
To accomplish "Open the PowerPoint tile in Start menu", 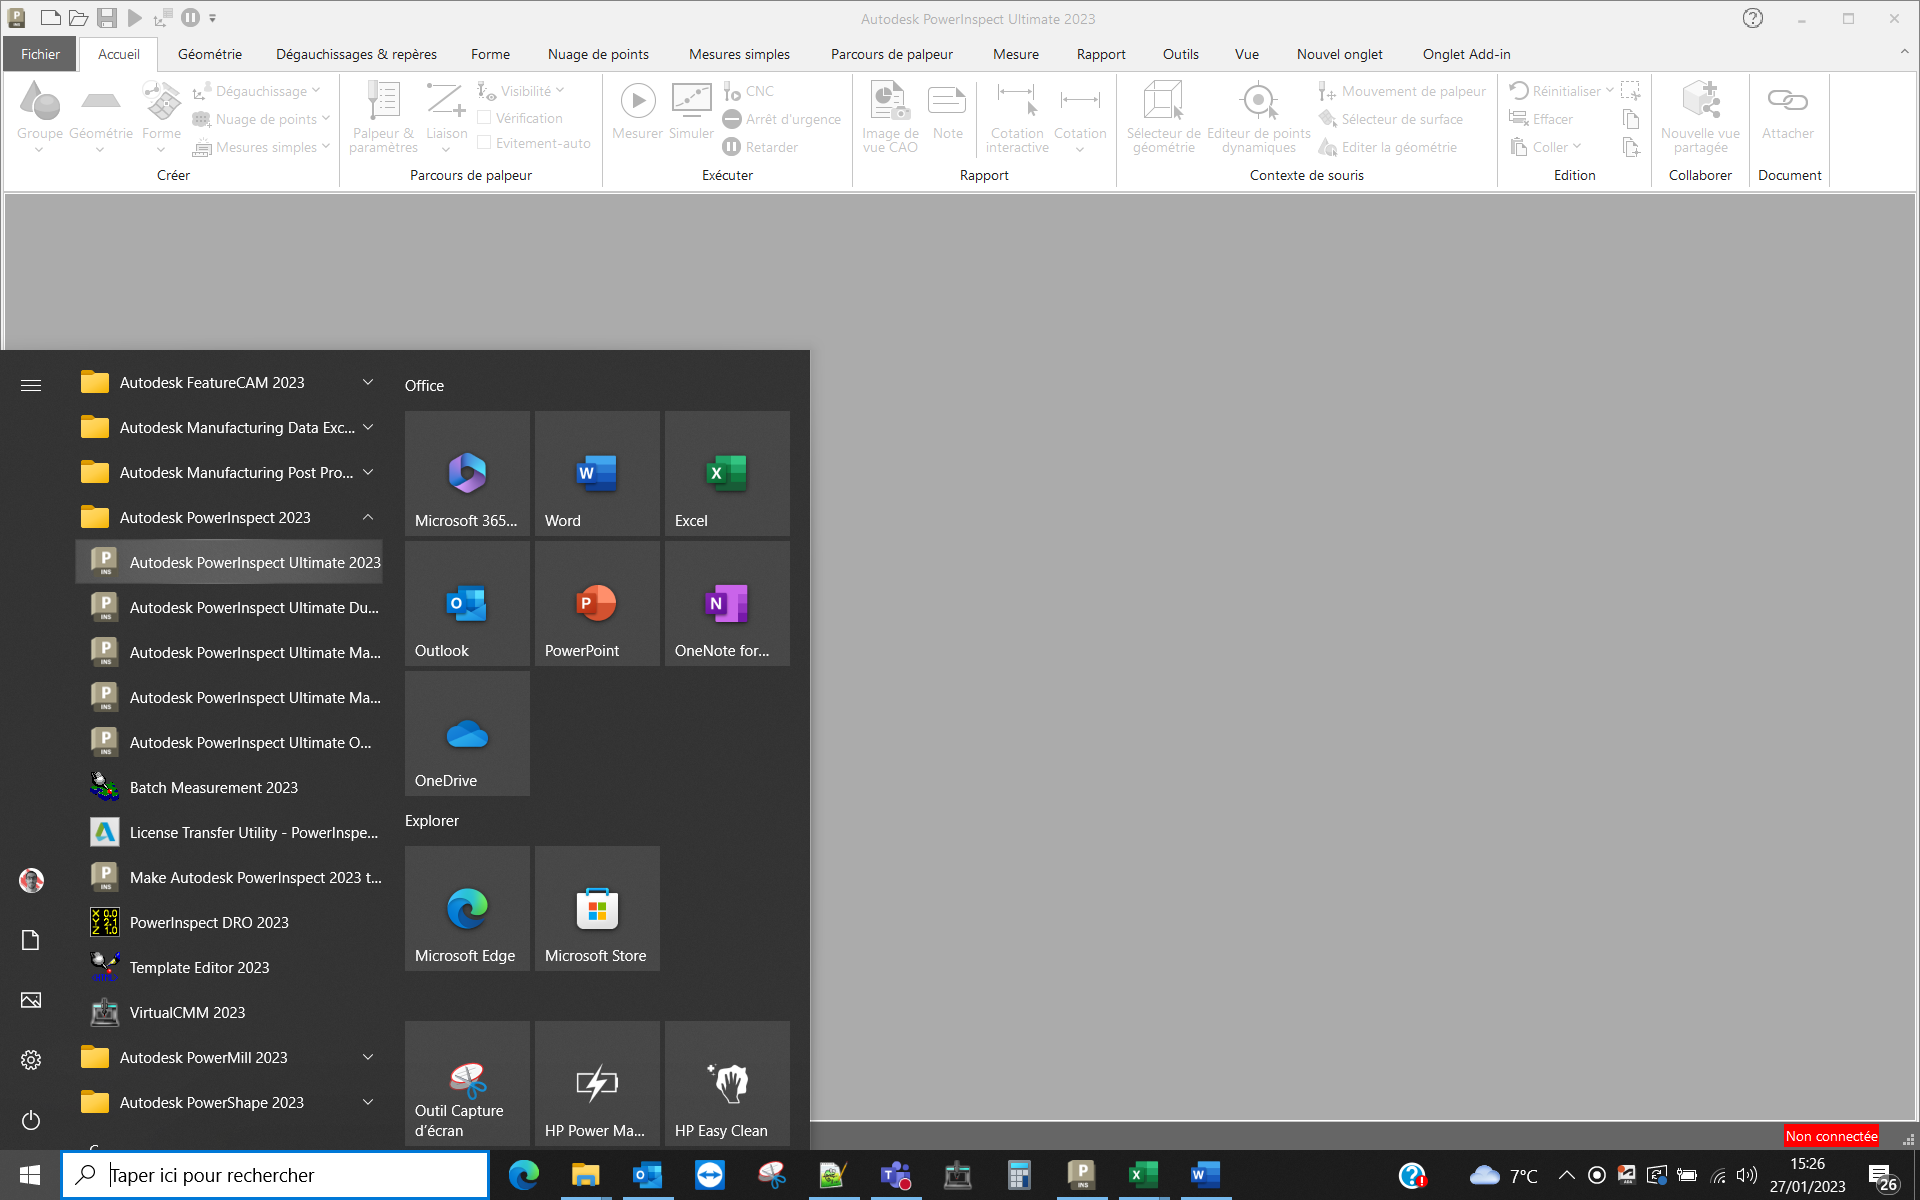I will point(597,603).
